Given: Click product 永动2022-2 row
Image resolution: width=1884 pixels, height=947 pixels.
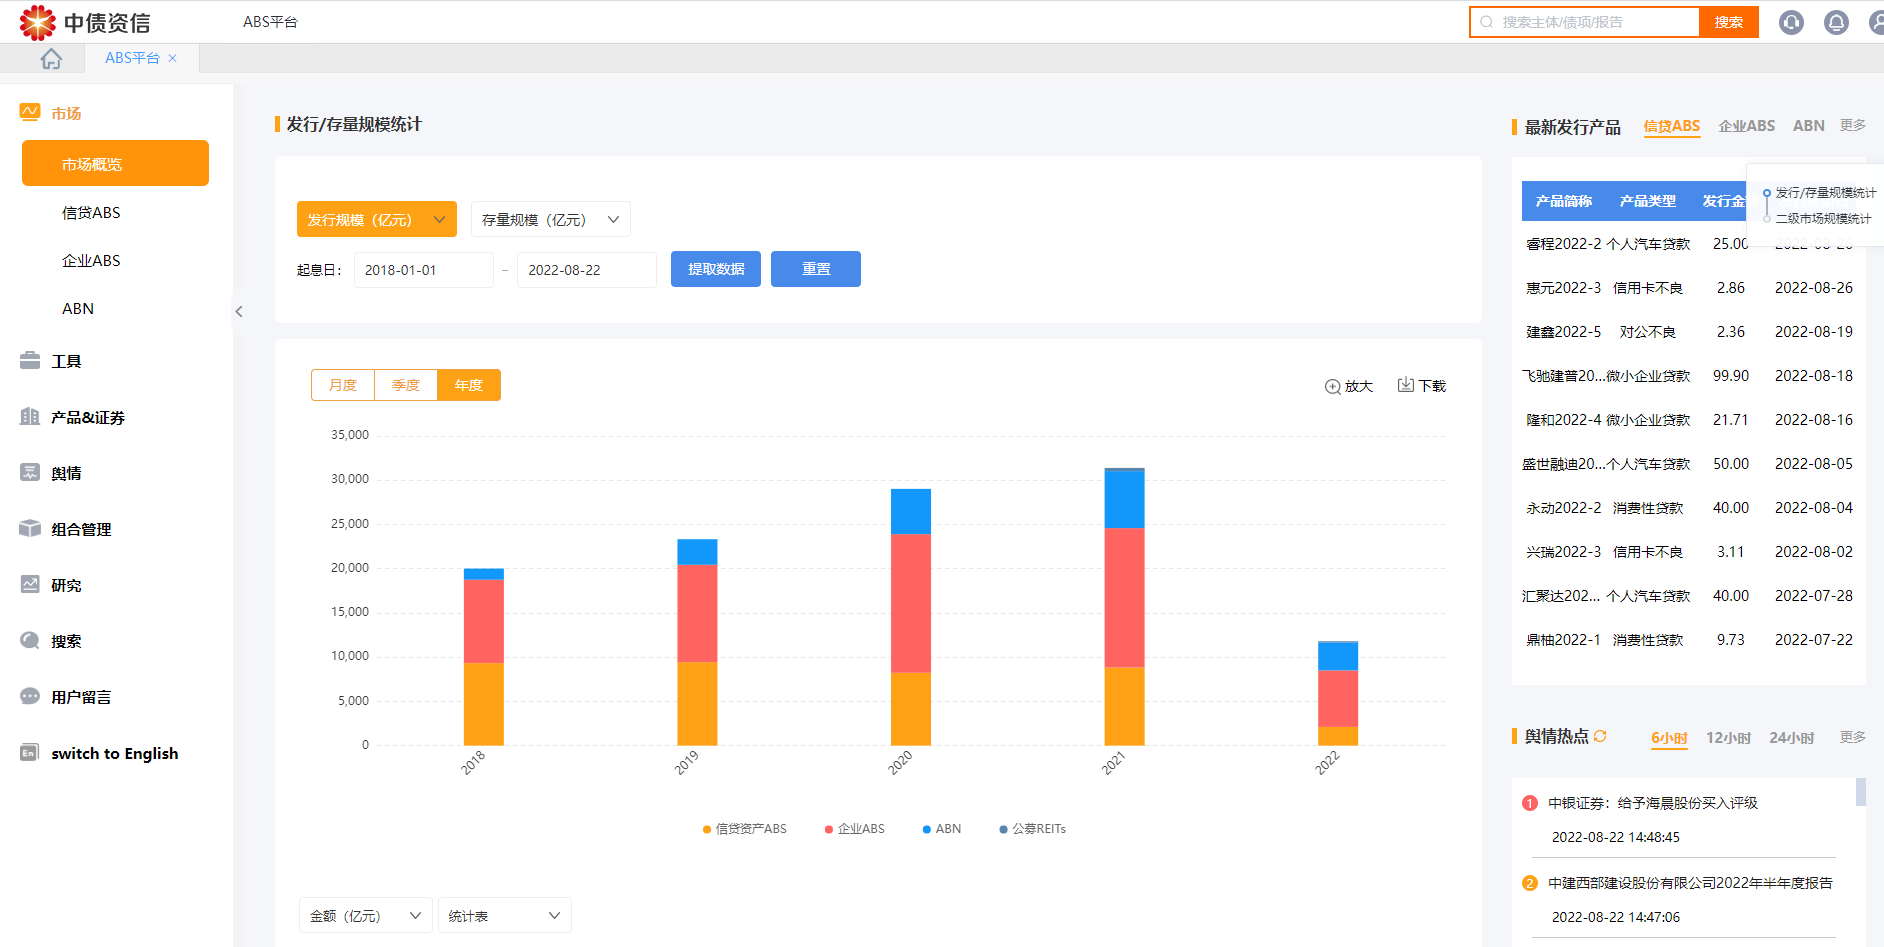Looking at the screenshot, I should pos(1689,508).
